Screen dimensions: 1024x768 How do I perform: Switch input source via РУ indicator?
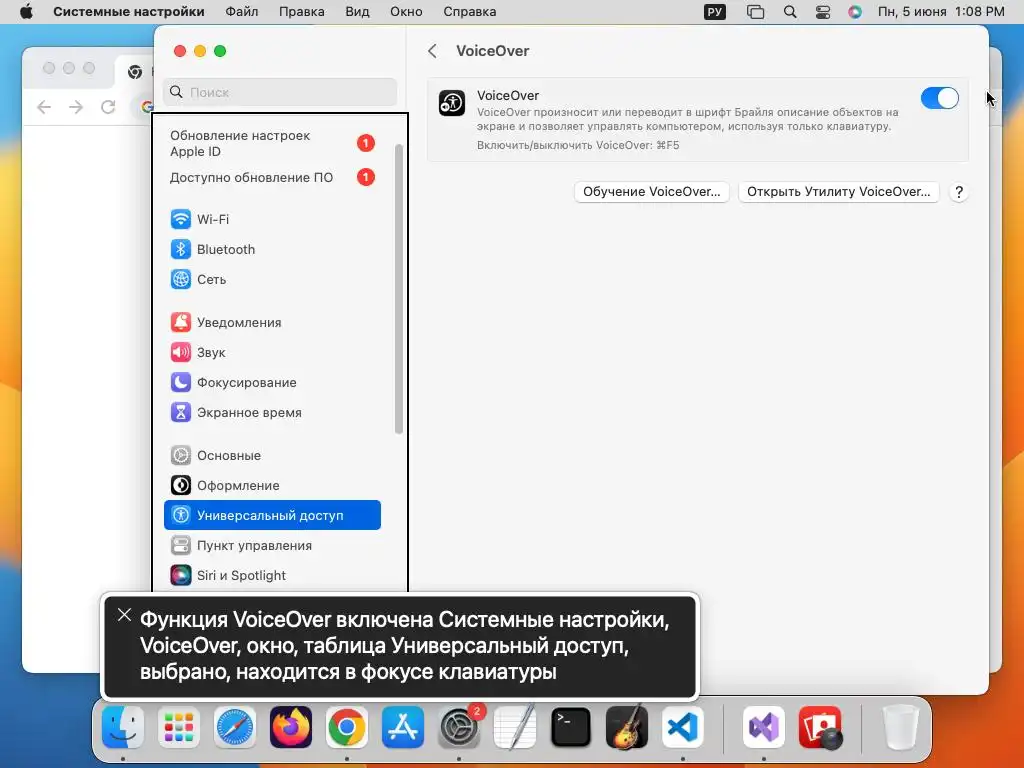(715, 12)
